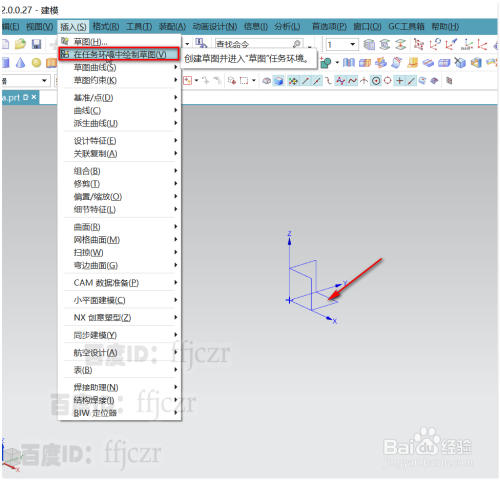The image size is (500, 480).
Task: Select 同步建模(Y) menu item
Action: (119, 335)
